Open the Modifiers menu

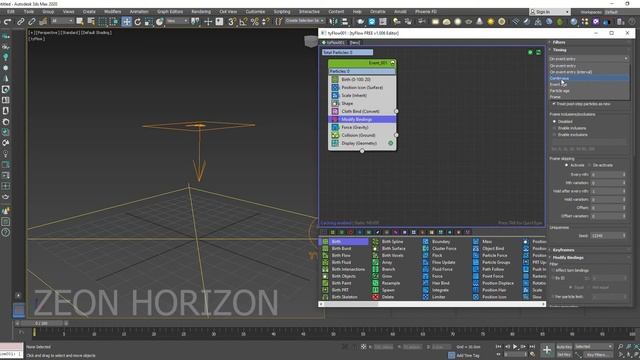(x=112, y=12)
